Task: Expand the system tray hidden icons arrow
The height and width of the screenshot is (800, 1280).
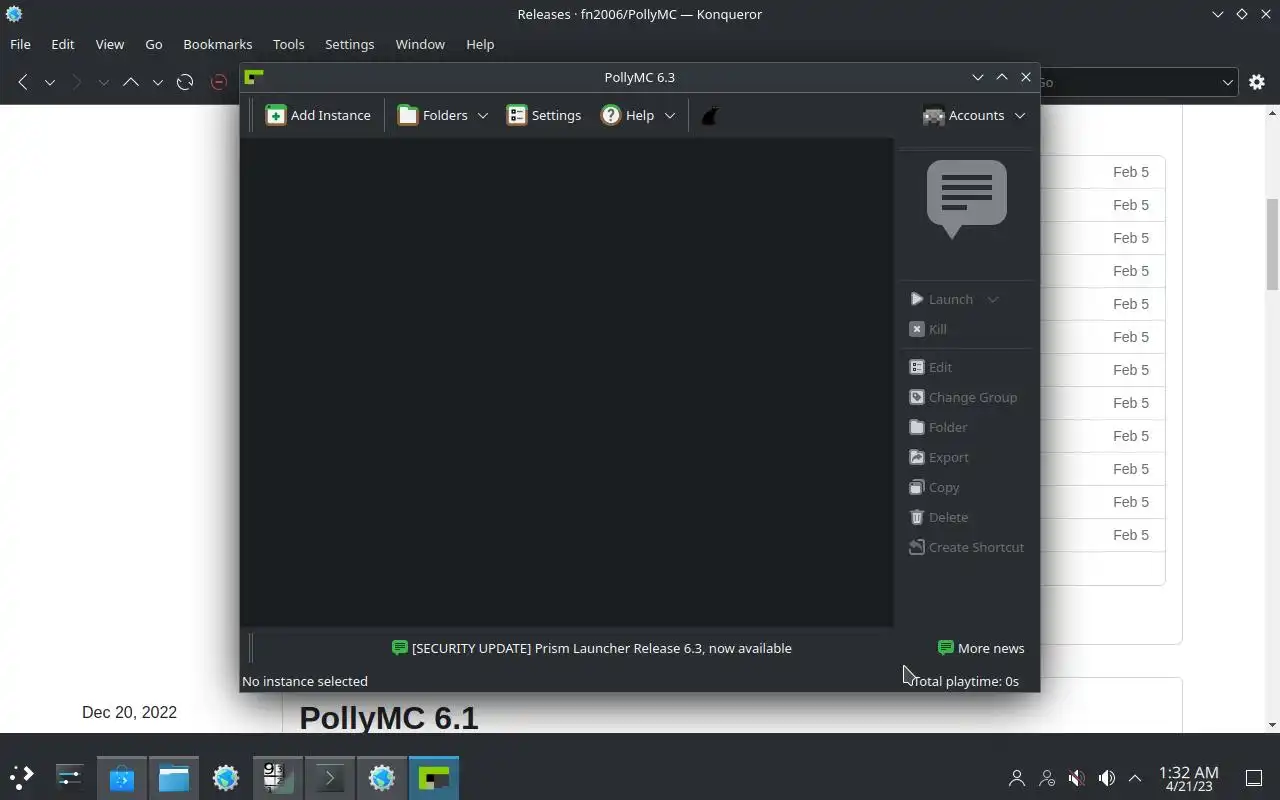Action: tap(1135, 777)
